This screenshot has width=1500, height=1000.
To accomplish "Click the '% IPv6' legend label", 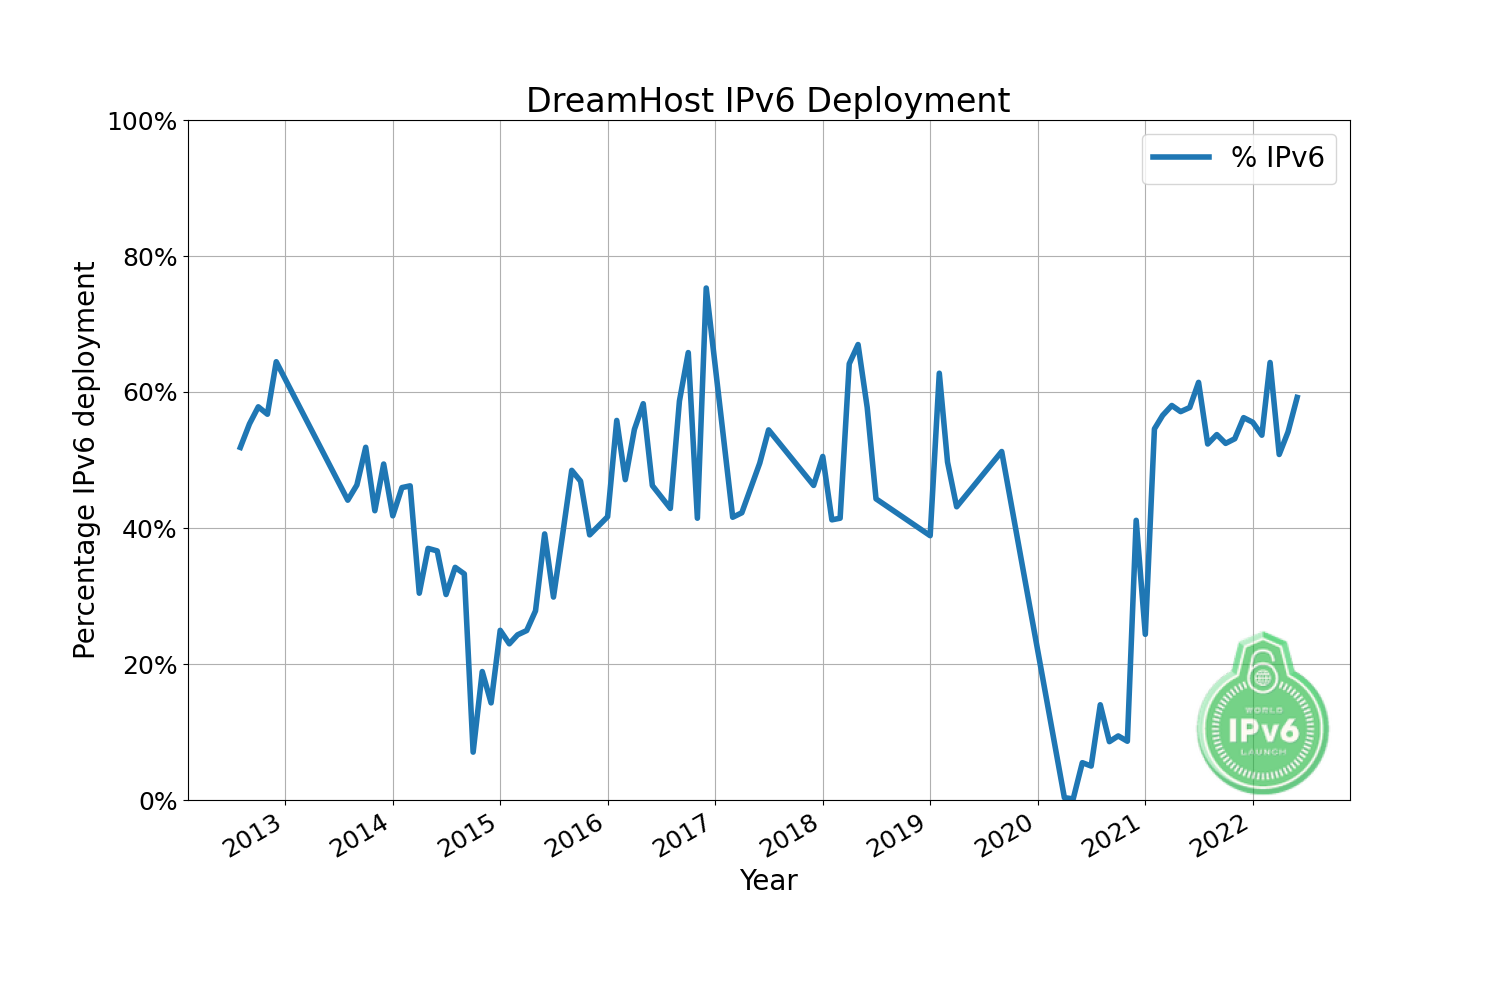I will click(x=1277, y=157).
